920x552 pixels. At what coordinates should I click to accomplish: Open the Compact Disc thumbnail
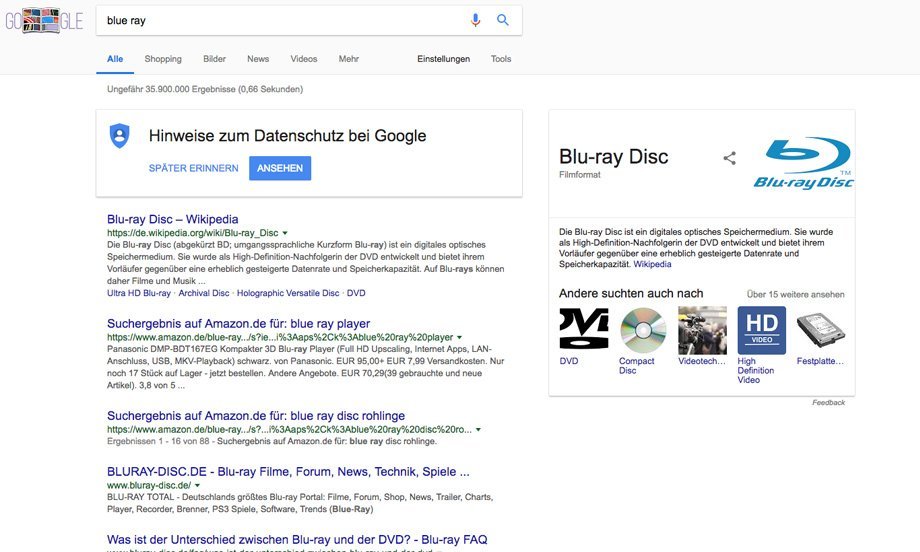click(643, 330)
